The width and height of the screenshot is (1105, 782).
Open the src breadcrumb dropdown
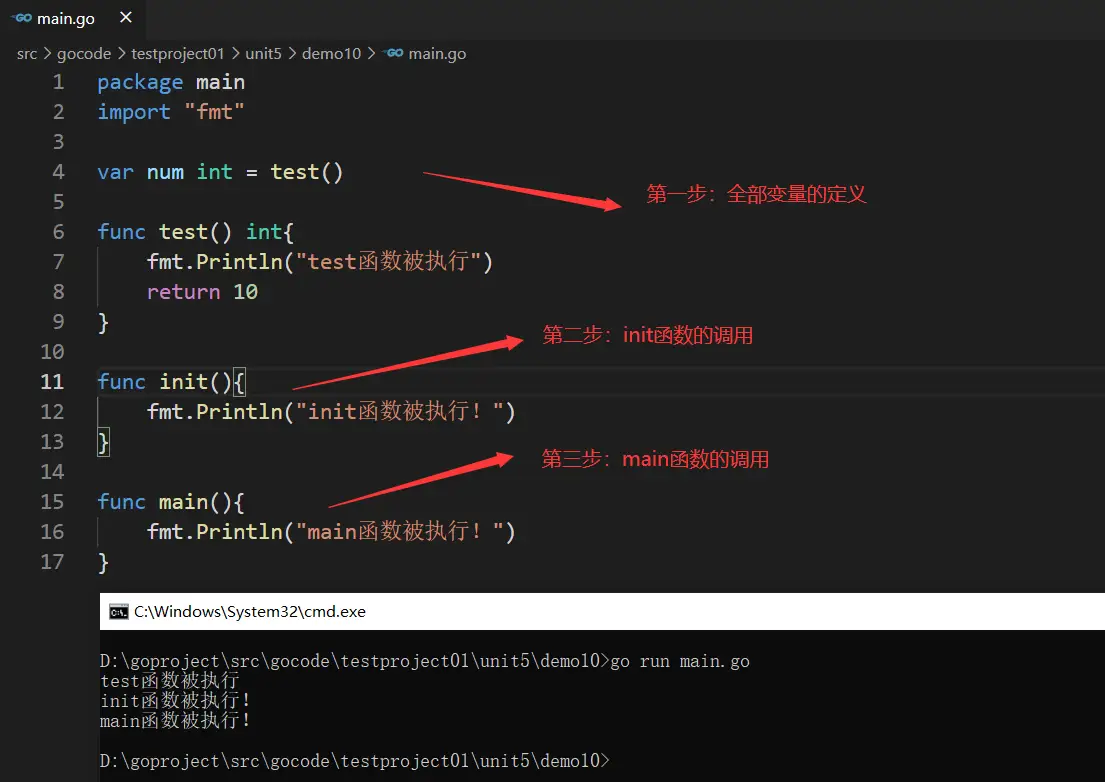pos(27,53)
